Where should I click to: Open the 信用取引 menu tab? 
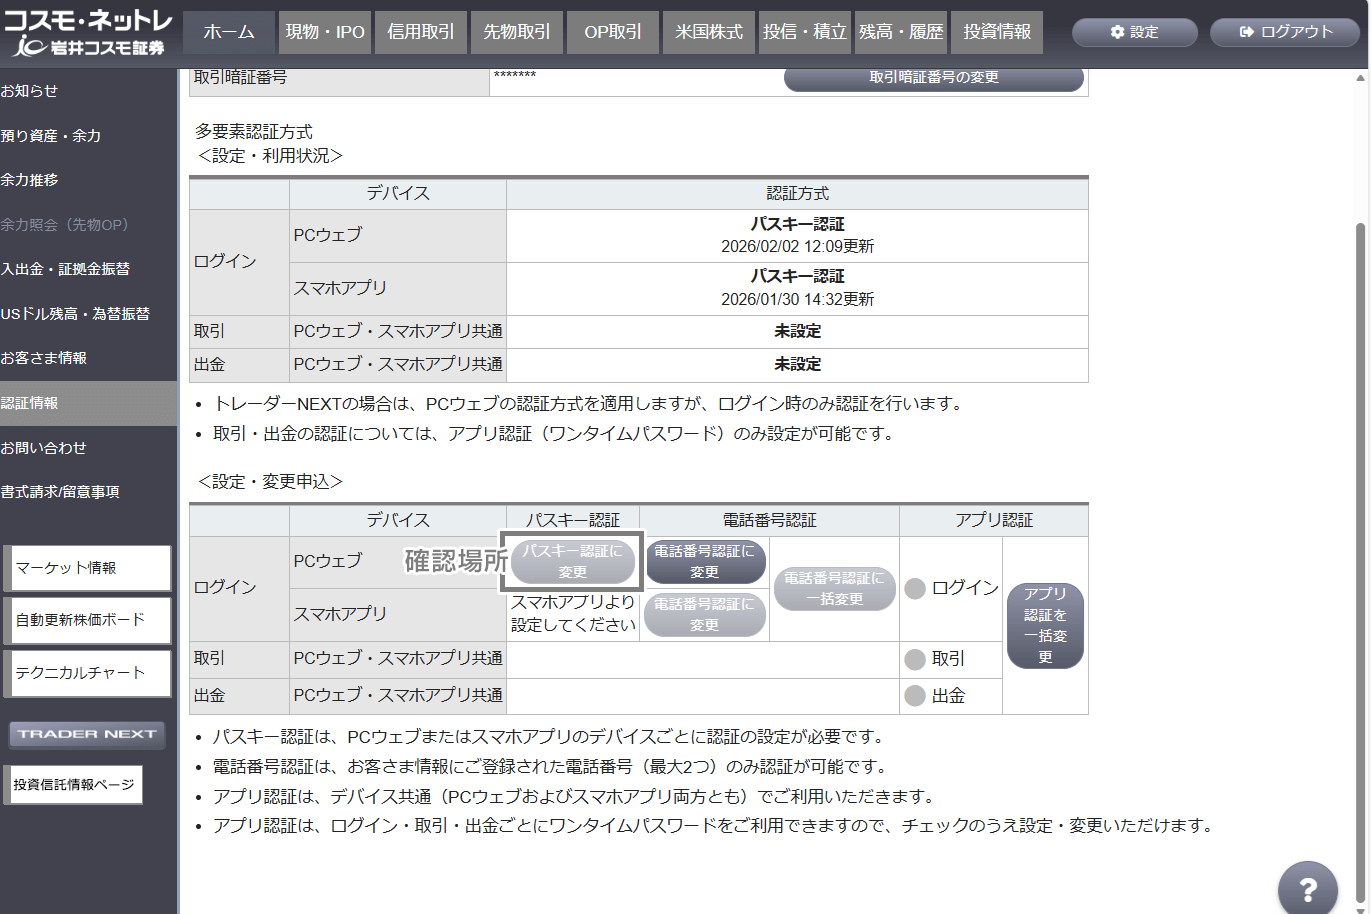pyautogui.click(x=420, y=32)
